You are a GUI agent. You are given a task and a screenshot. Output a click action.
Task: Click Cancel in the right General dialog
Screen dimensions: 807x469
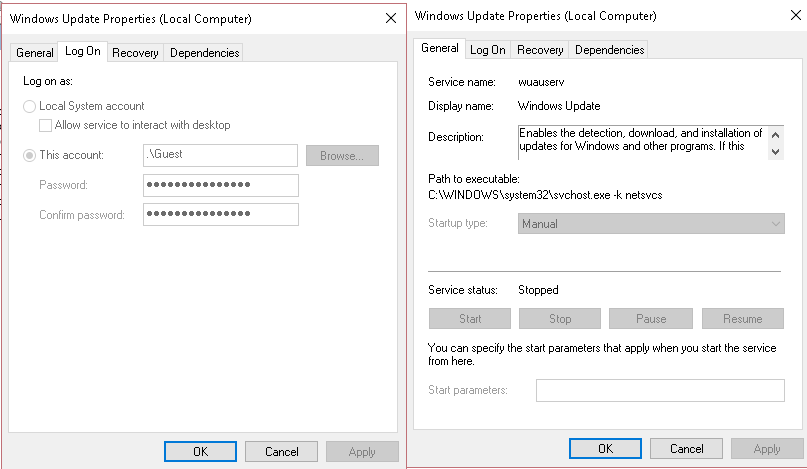pyautogui.click(x=687, y=448)
